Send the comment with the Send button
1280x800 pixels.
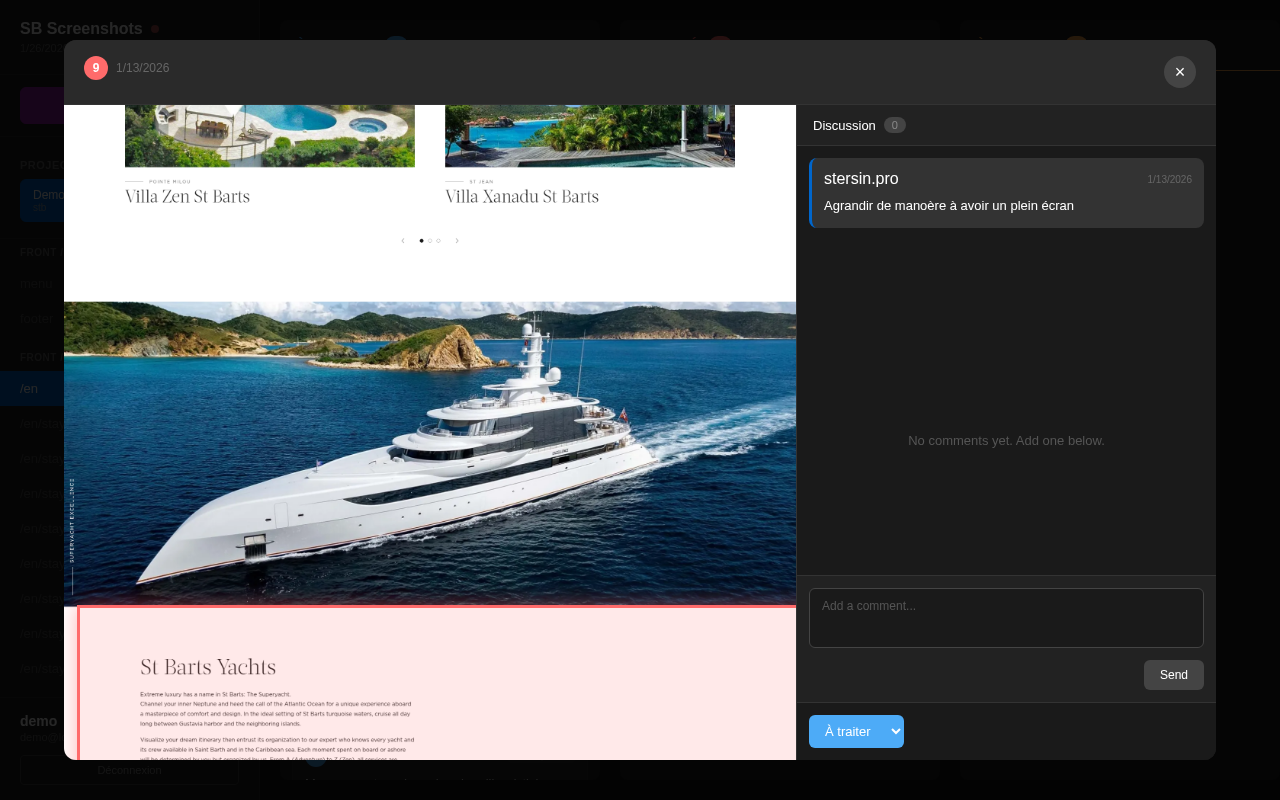coord(1174,675)
